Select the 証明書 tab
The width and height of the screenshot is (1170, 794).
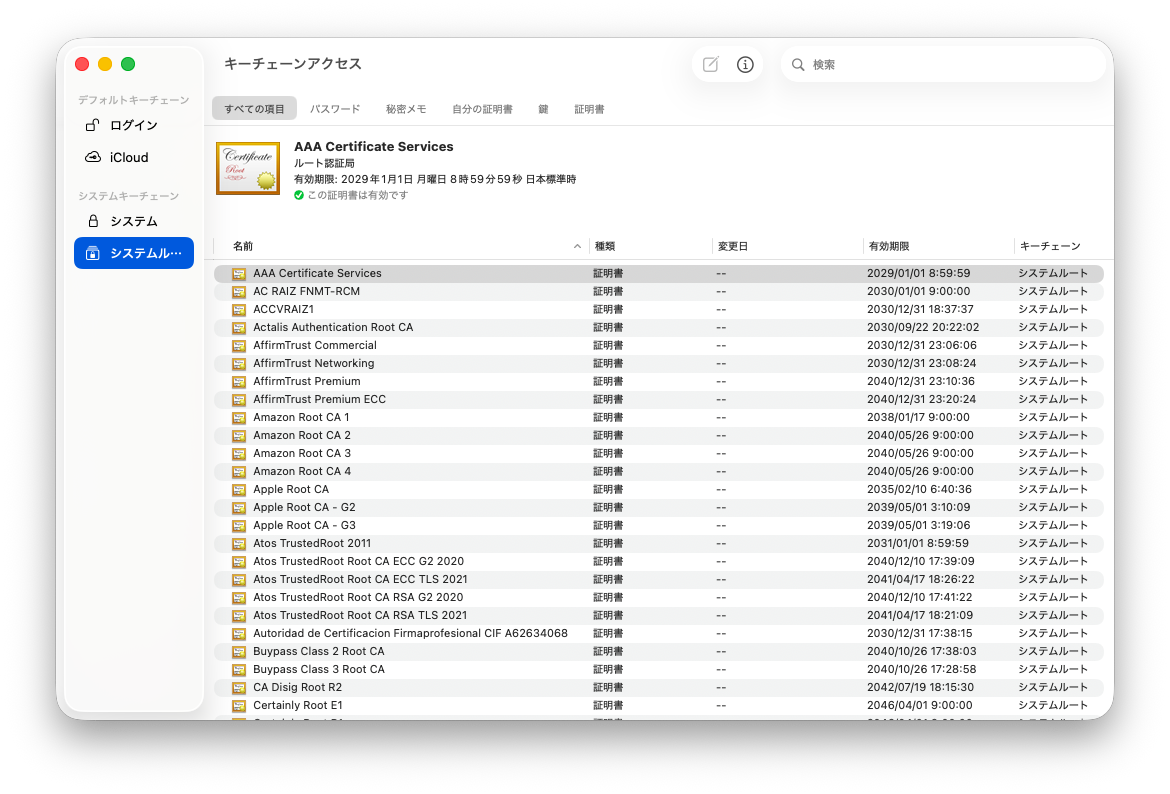(589, 109)
